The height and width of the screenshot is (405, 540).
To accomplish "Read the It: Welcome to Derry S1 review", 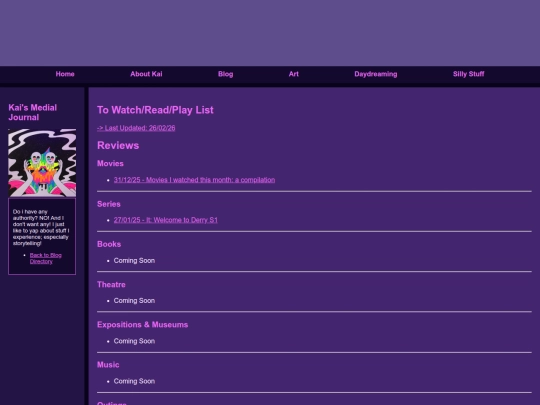I will [x=166, y=220].
